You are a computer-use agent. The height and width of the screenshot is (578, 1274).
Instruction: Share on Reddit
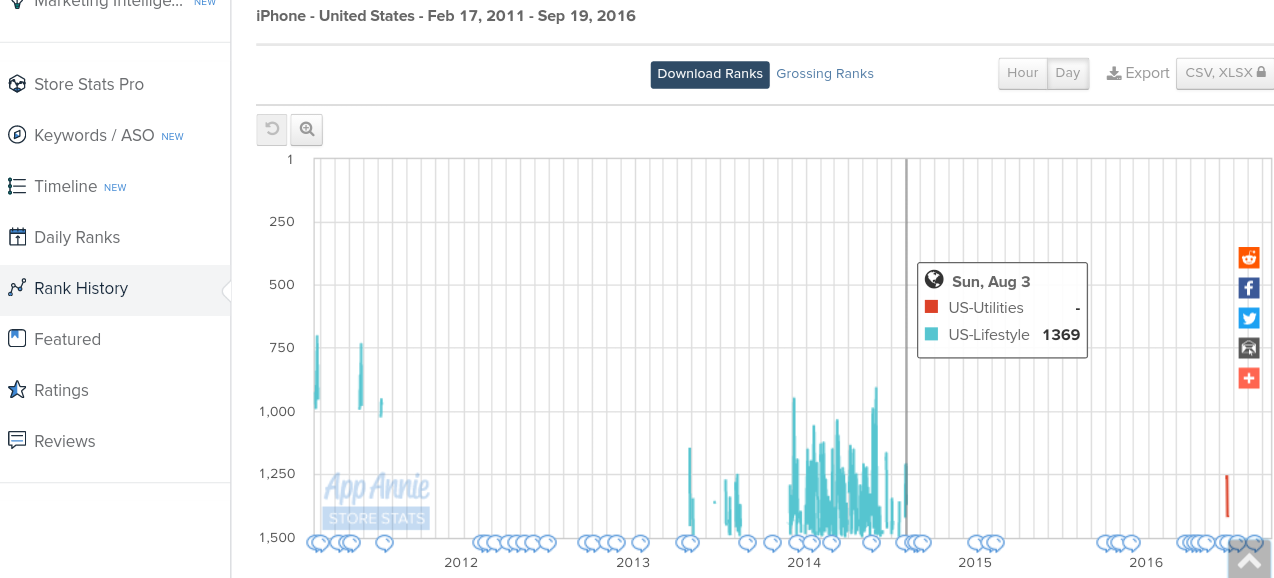click(x=1249, y=258)
